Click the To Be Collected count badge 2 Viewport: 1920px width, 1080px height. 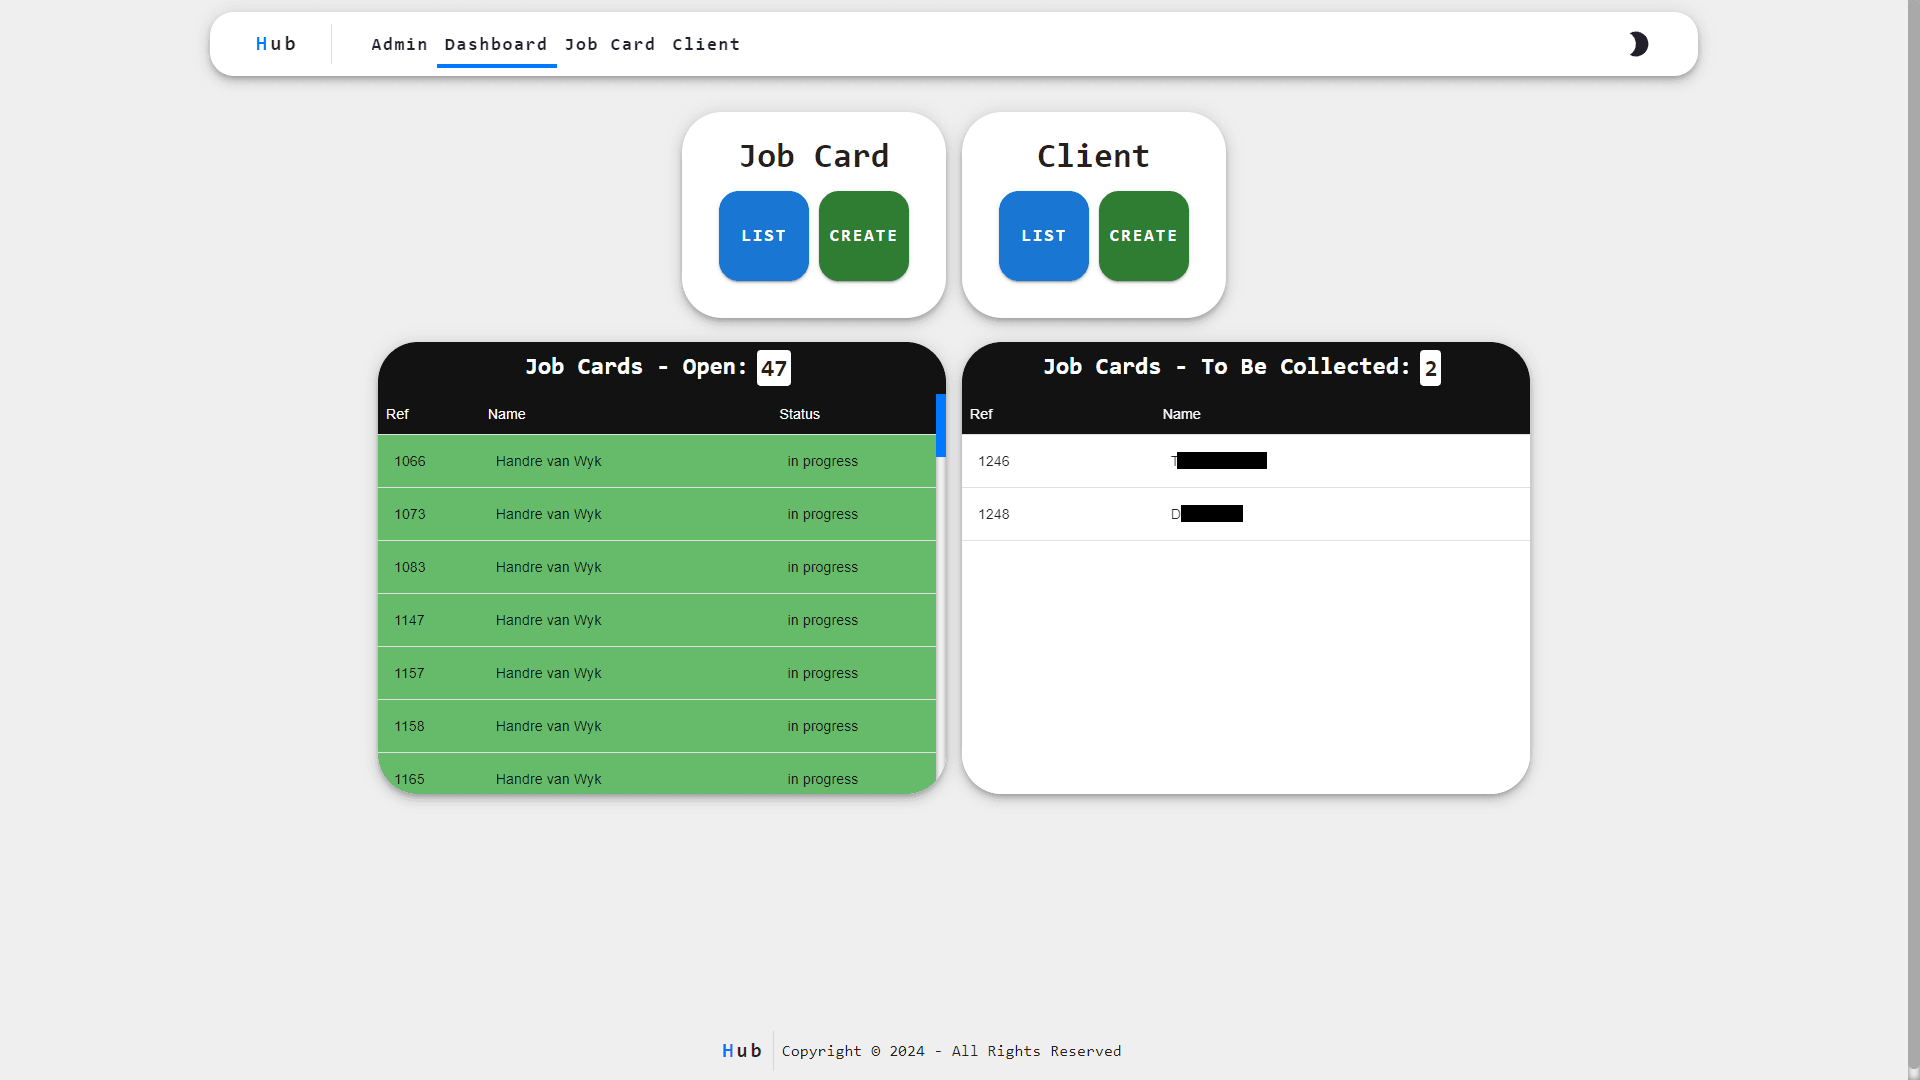click(x=1429, y=367)
